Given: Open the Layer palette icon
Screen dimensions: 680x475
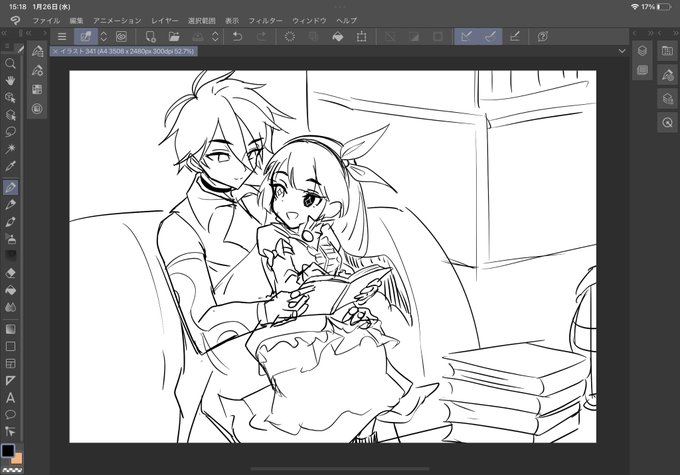Looking at the screenshot, I should pyautogui.click(x=642, y=51).
